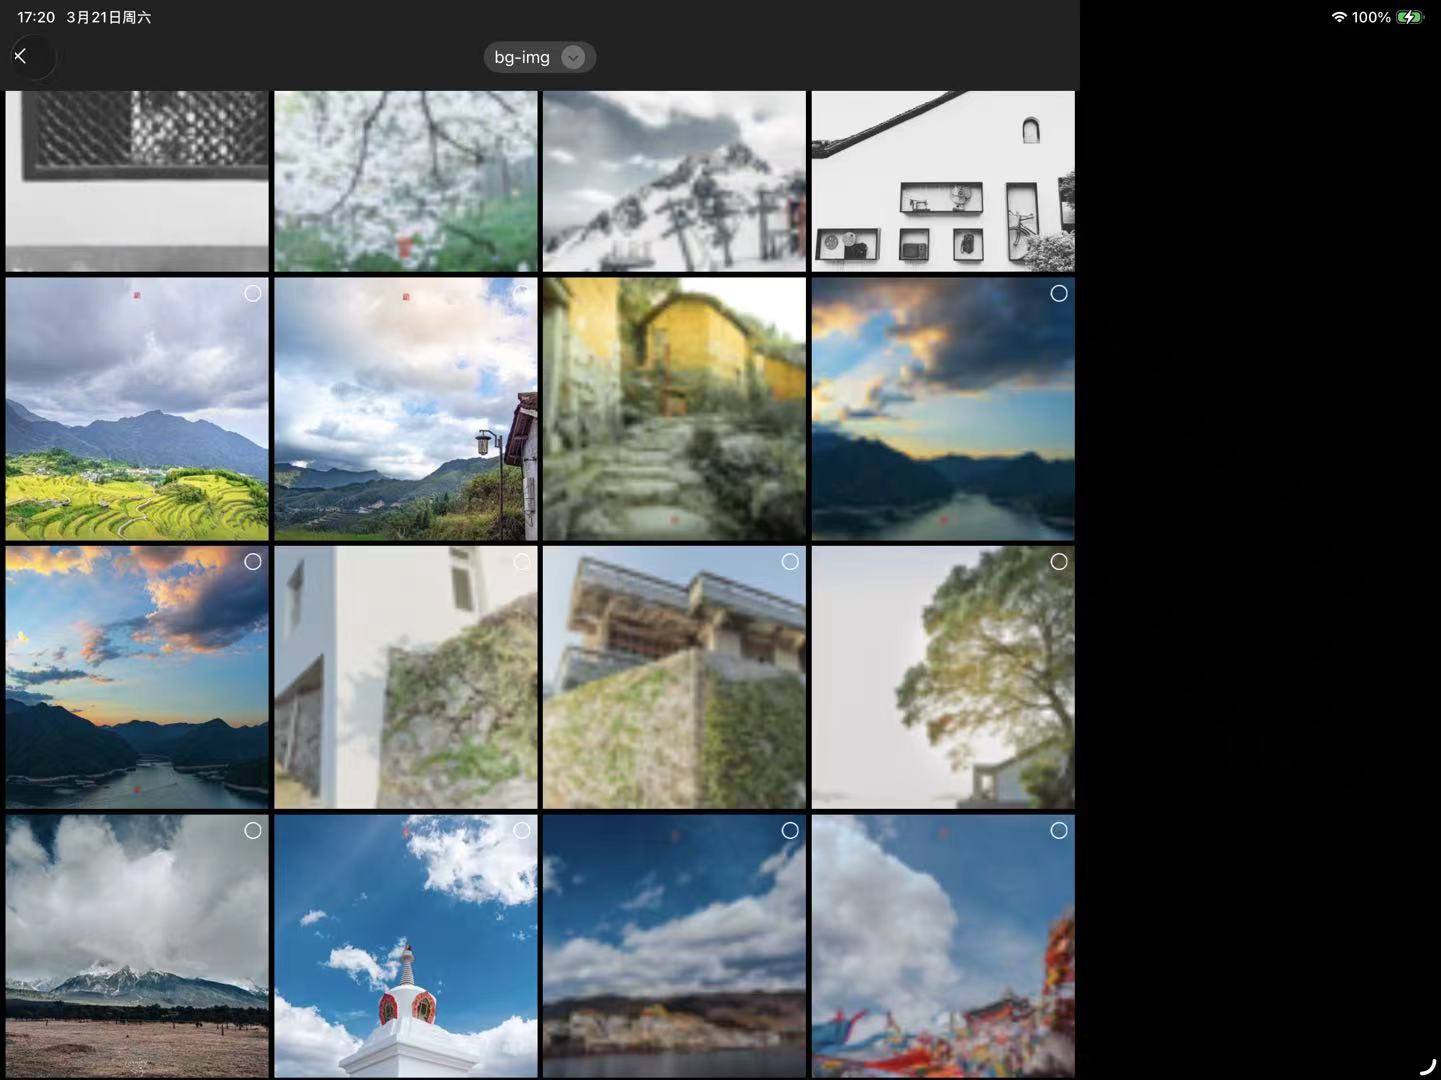Screen dimensions: 1441x1080
Task: Mark circle on lakeside town photo
Action: click(x=790, y=830)
